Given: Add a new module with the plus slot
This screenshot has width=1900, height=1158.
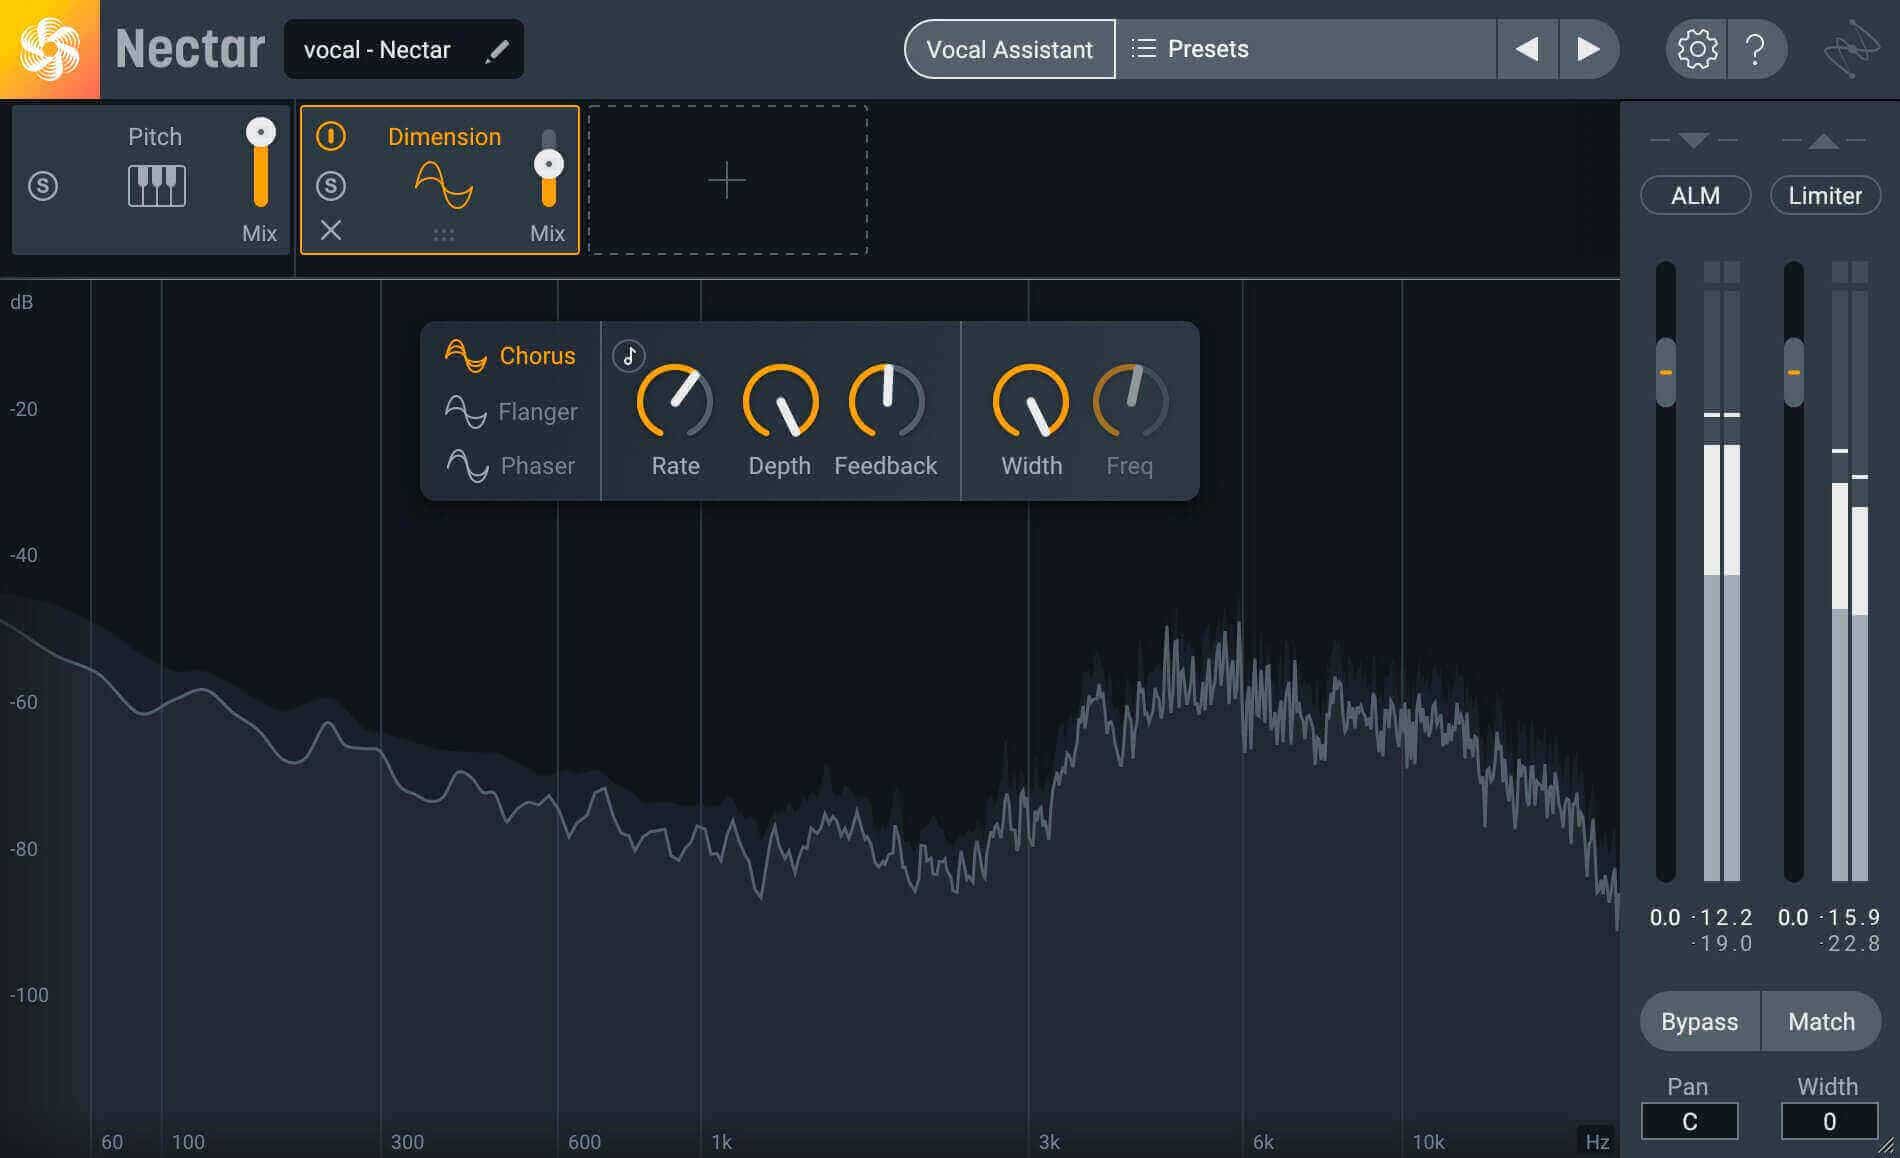Looking at the screenshot, I should click(x=727, y=180).
